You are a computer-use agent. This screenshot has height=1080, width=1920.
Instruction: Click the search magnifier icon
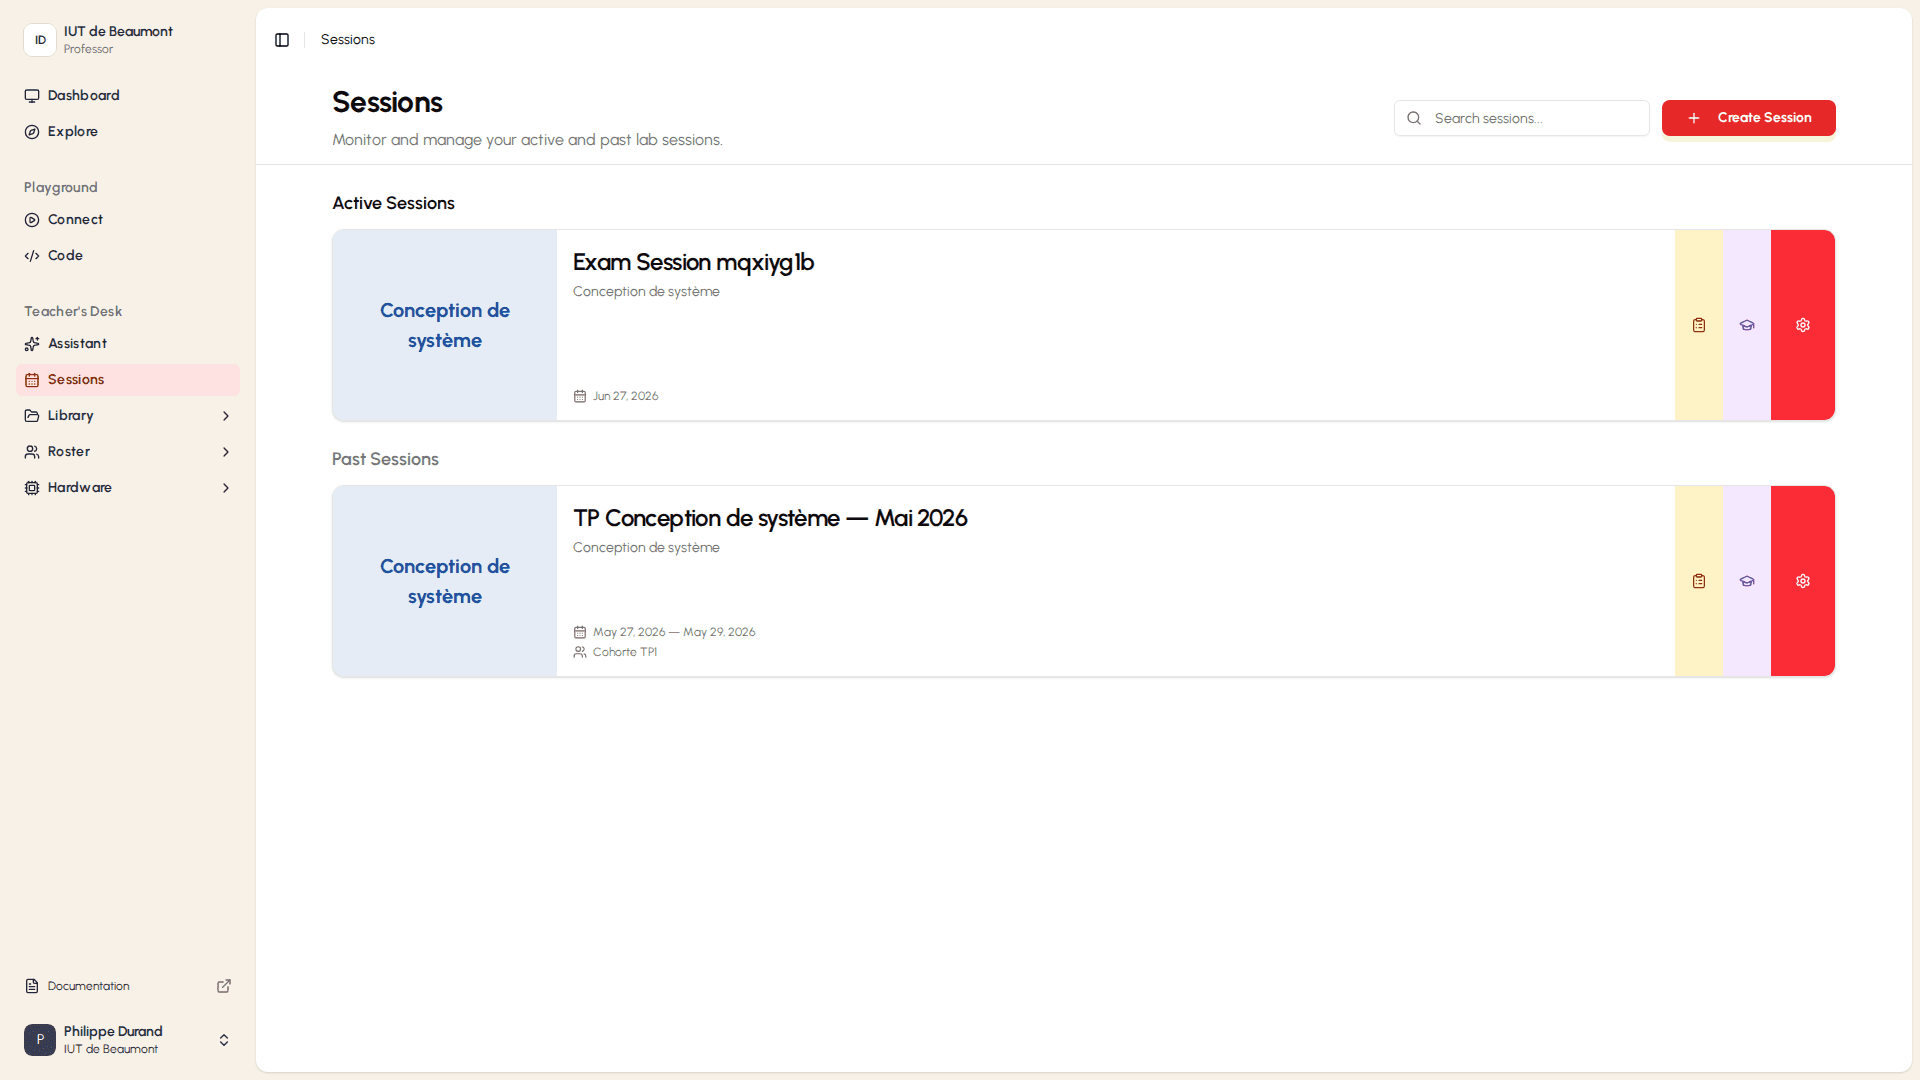point(1414,118)
